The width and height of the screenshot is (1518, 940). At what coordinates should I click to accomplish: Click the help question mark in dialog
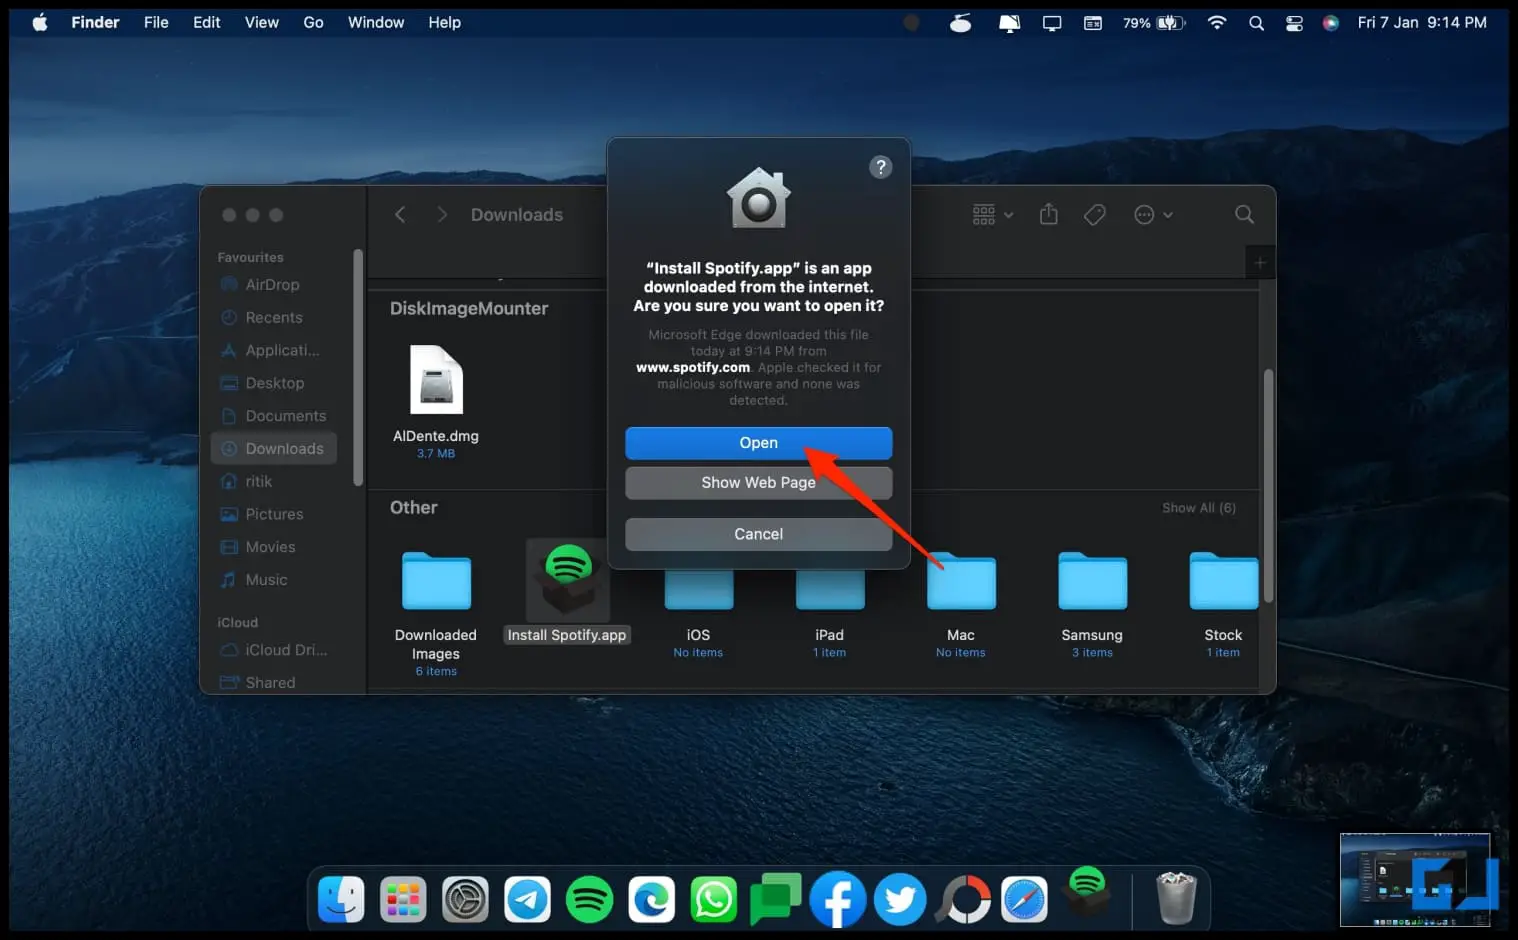click(880, 167)
